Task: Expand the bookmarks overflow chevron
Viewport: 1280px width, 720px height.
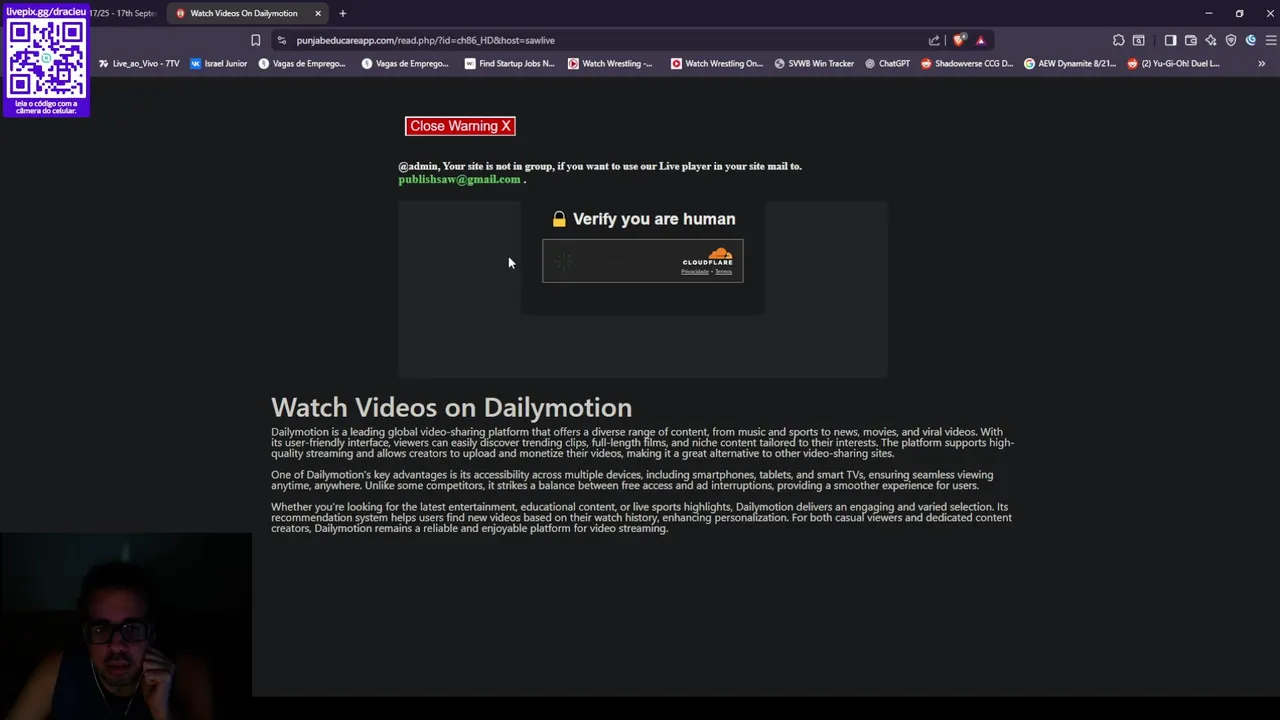Action: click(x=1261, y=63)
